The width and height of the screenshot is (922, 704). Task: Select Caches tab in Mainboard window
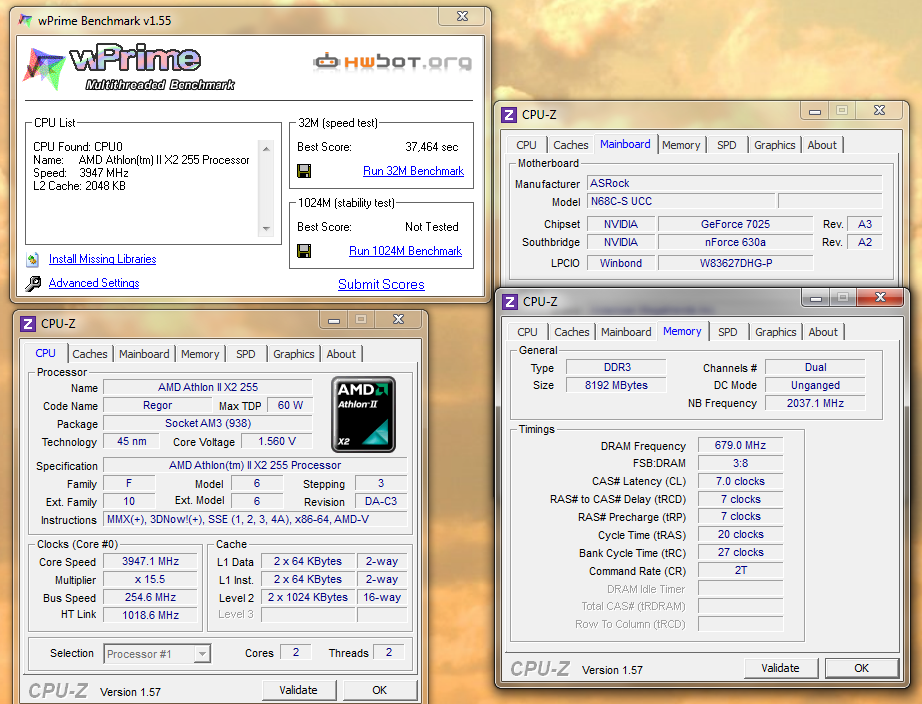[570, 145]
